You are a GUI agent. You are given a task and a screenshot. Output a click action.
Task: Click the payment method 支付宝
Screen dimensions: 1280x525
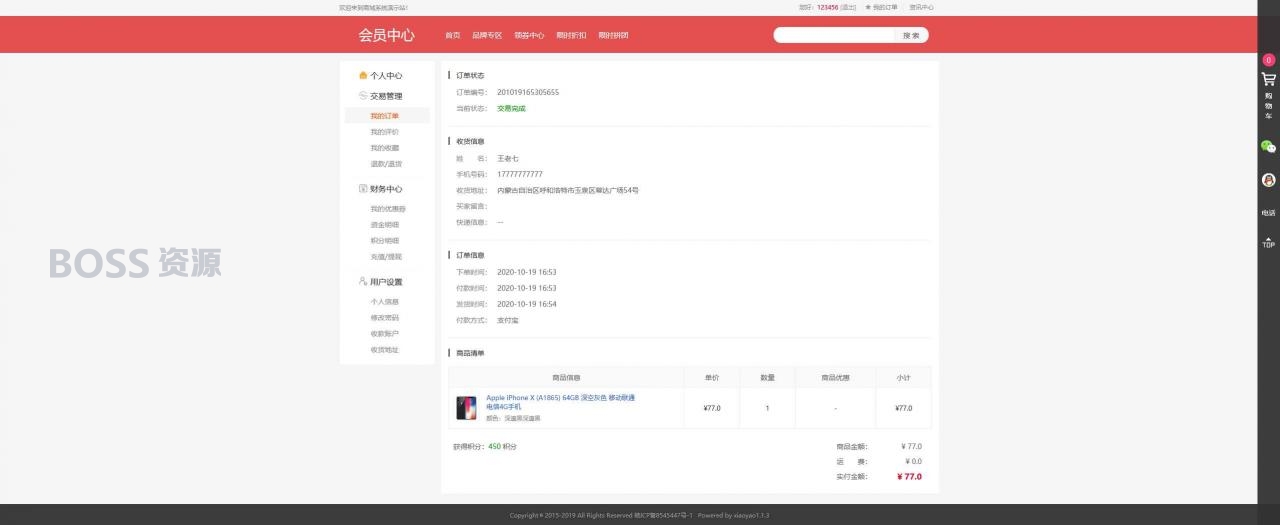pyautogui.click(x=508, y=320)
